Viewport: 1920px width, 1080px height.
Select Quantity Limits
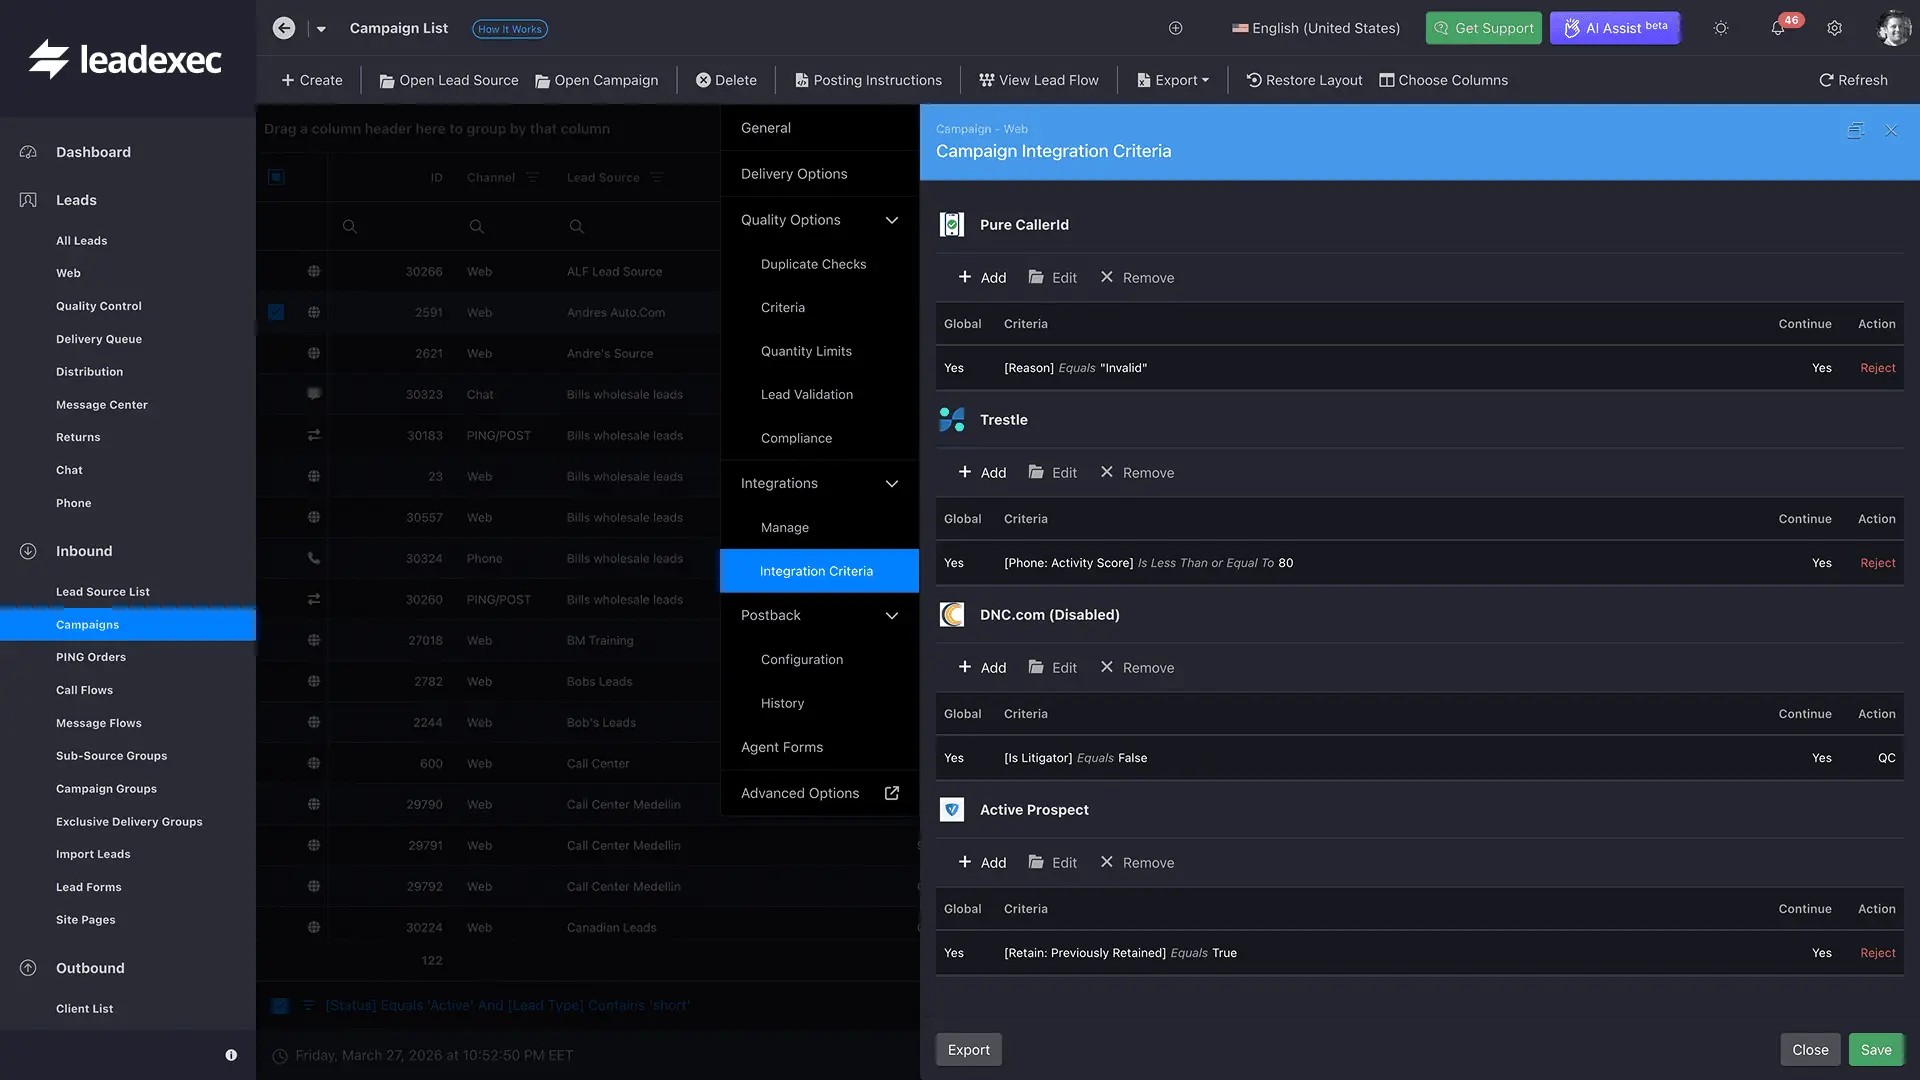point(806,351)
